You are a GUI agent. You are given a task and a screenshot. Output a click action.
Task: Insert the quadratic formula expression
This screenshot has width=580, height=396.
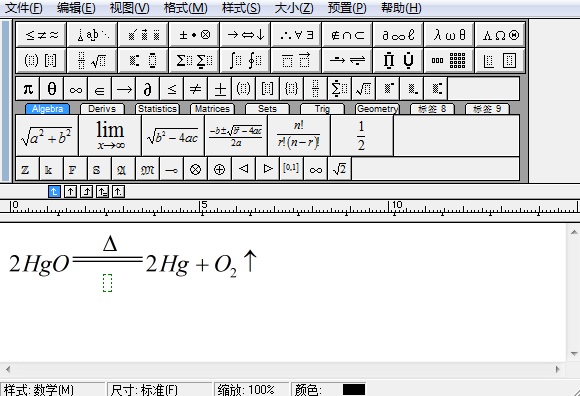click(x=236, y=135)
